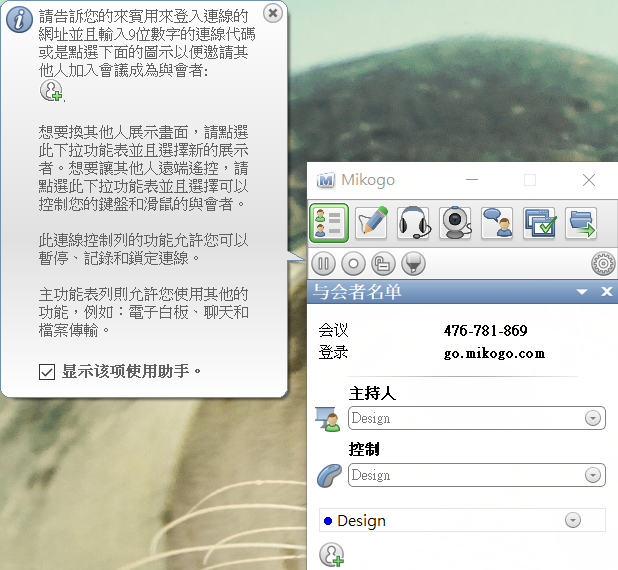Open the file transfer folder icon

point(581,223)
